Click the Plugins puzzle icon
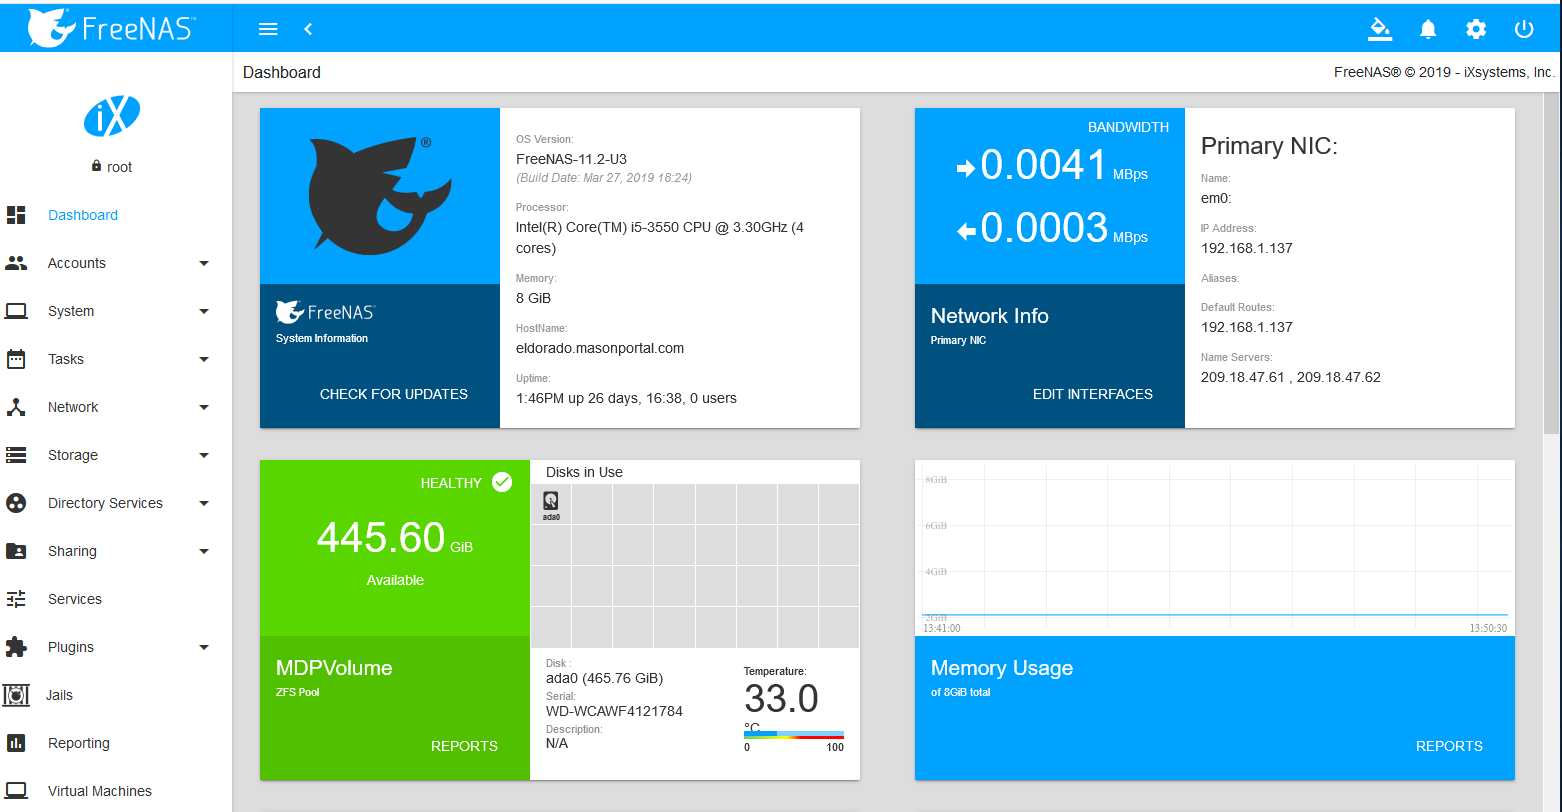This screenshot has height=812, width=1562. click(16, 647)
